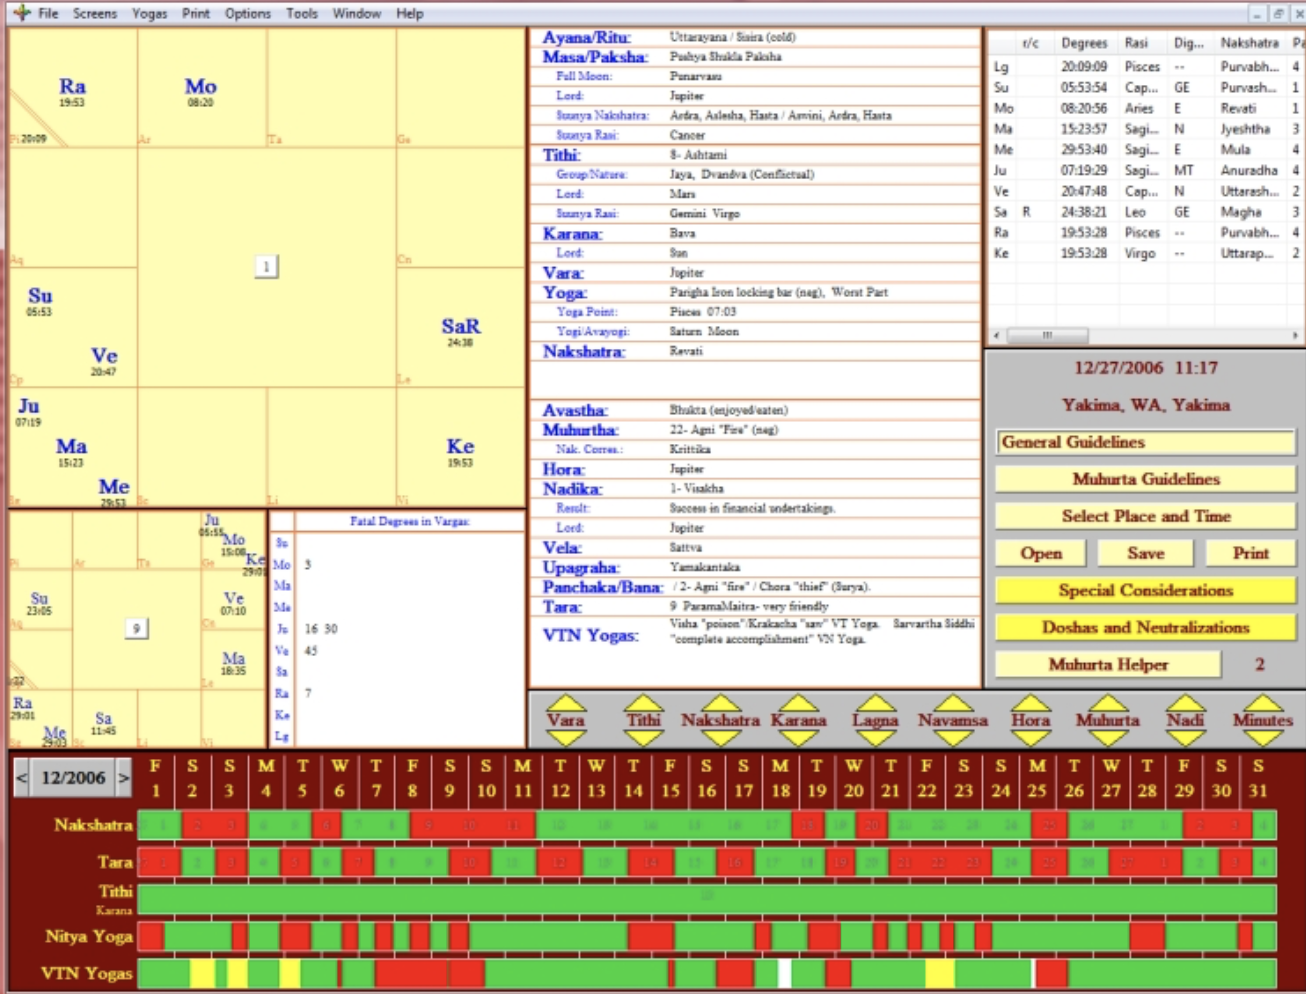Move Navamsa back with the down arrow
Screen dimensions: 1306x994
click(x=953, y=738)
